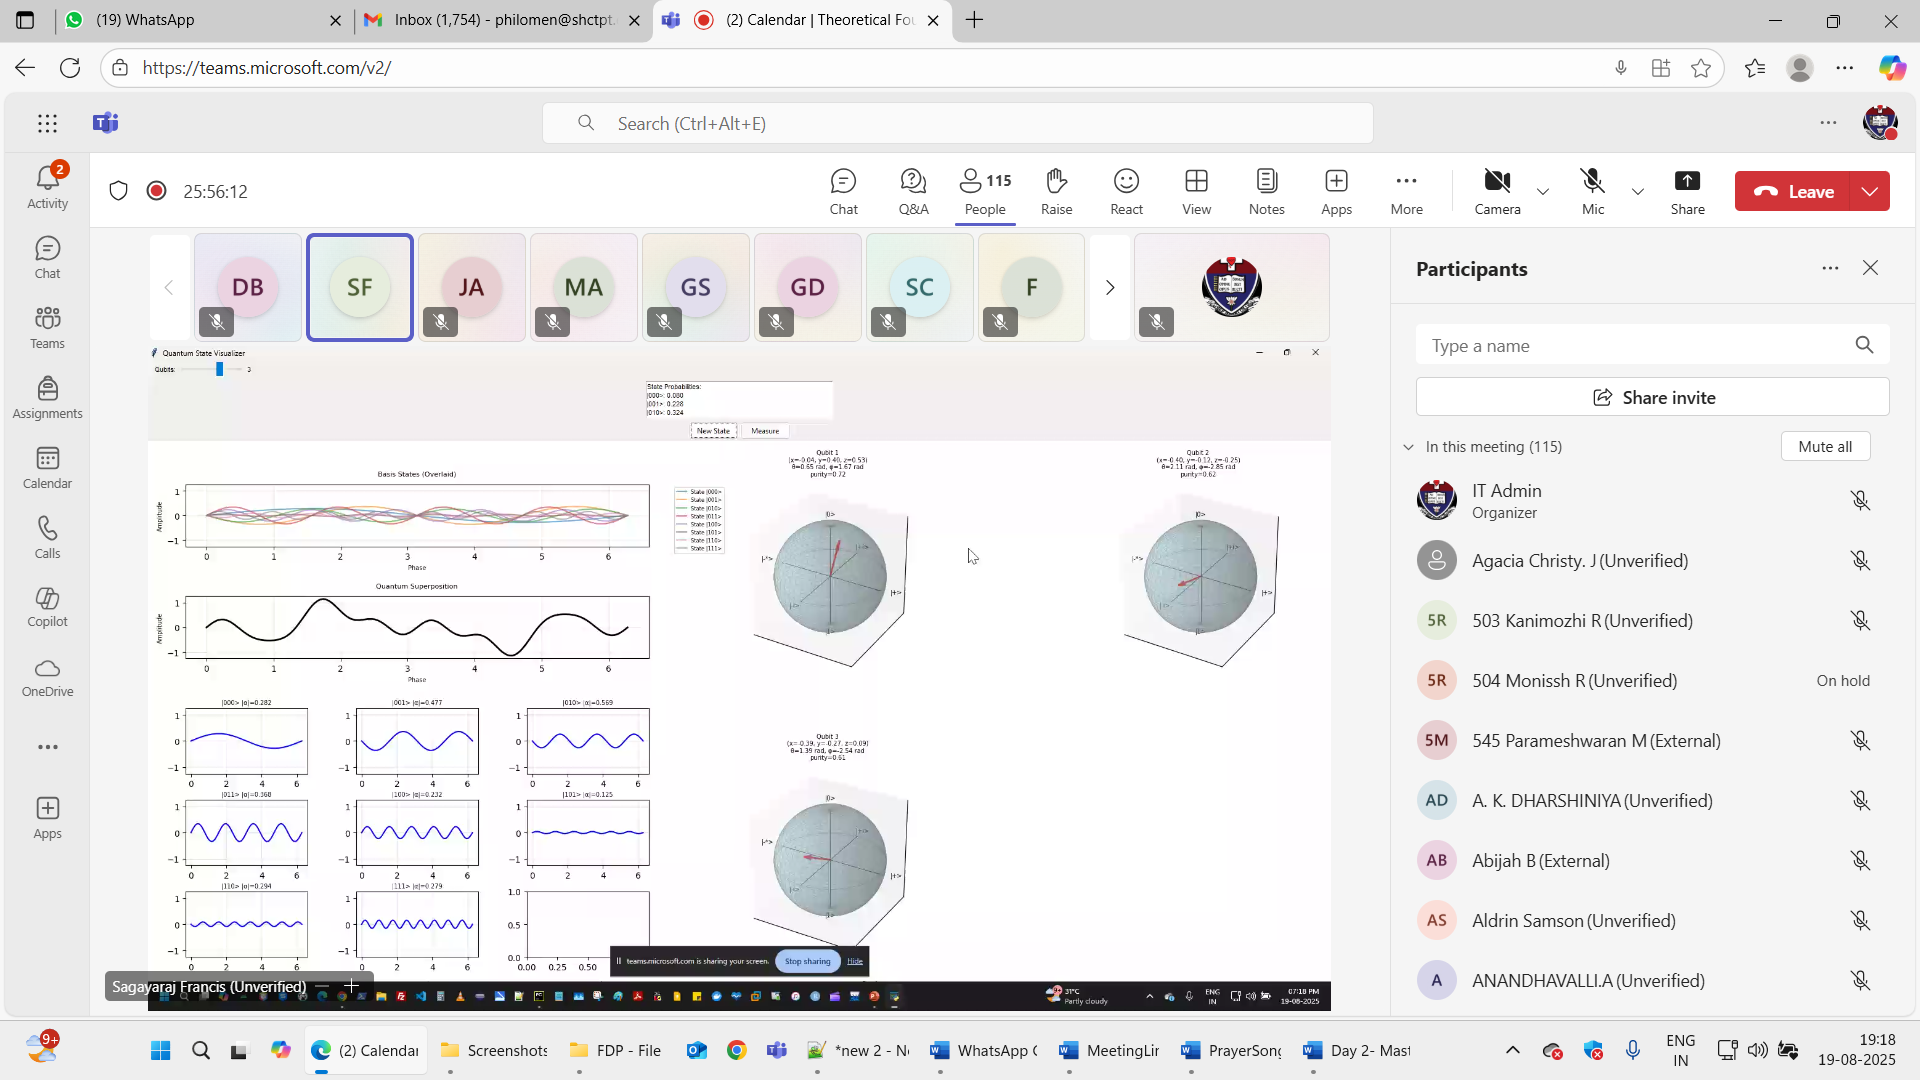Leave the meeting
Image resolution: width=1920 pixels, height=1080 pixels.
point(1794,191)
